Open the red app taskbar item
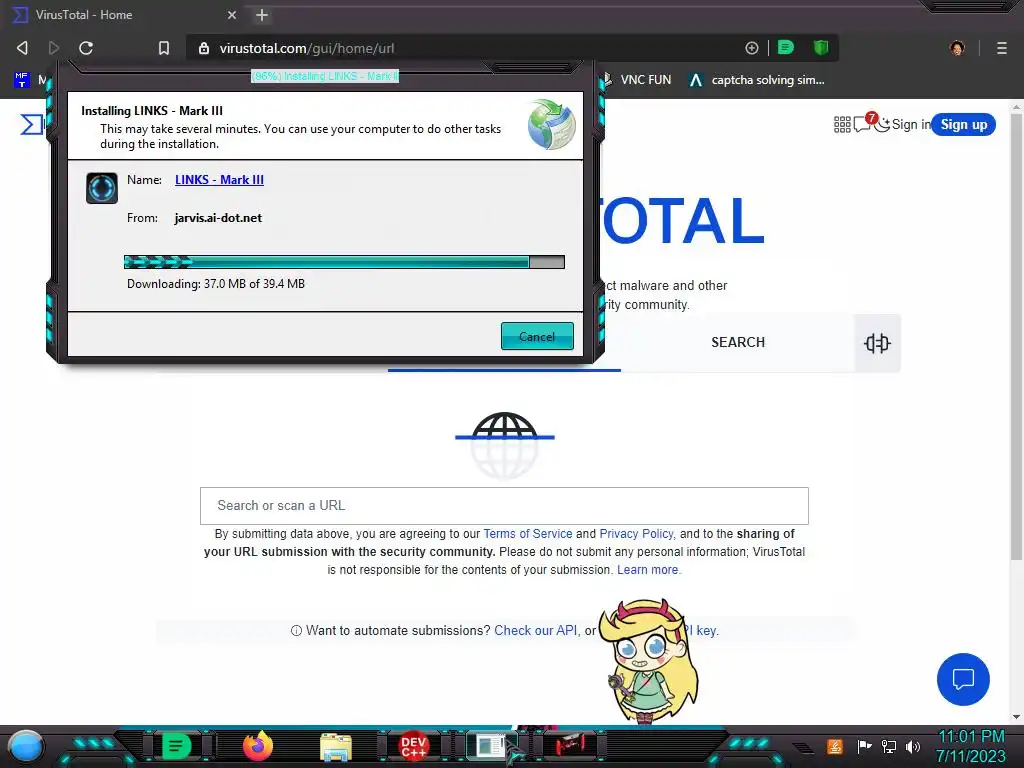 (x=570, y=746)
